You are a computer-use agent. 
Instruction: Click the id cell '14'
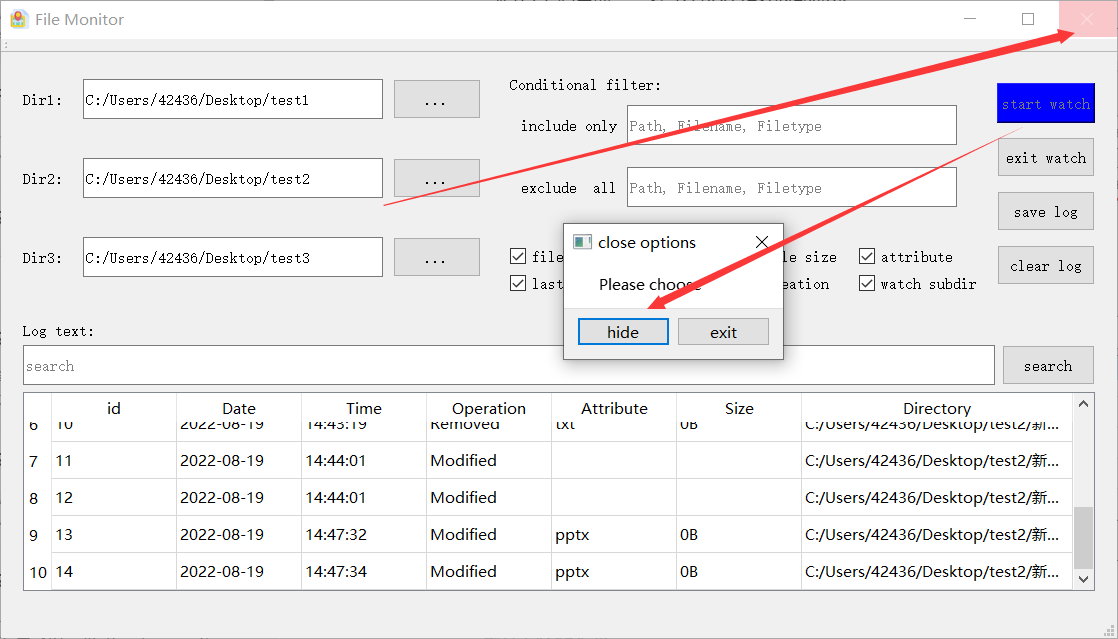pyautogui.click(x=114, y=572)
